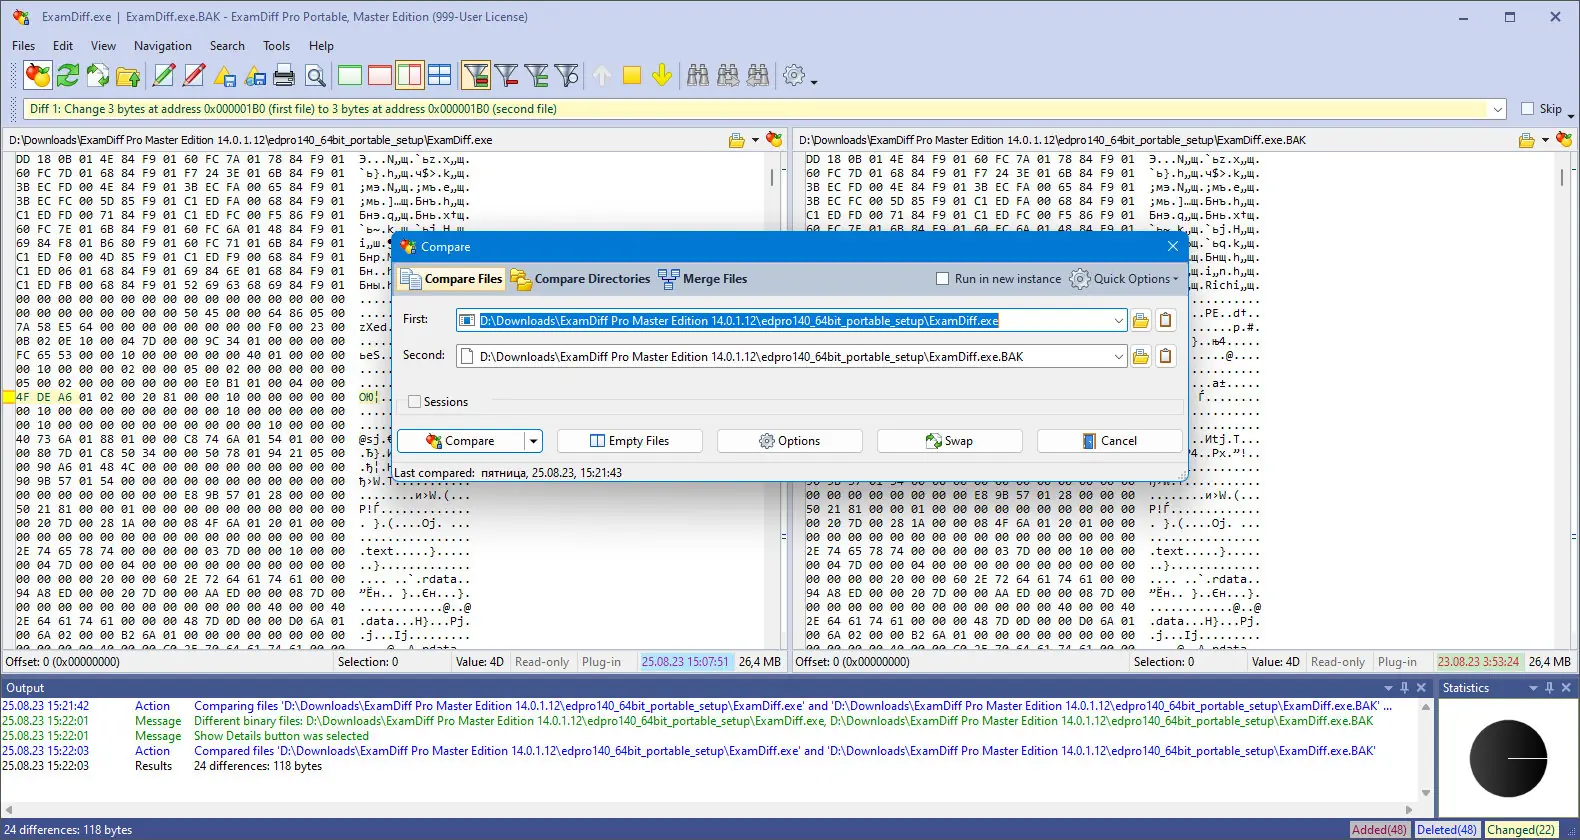Expand the Second file path history dropdown
The image size is (1580, 840).
pos(1119,357)
